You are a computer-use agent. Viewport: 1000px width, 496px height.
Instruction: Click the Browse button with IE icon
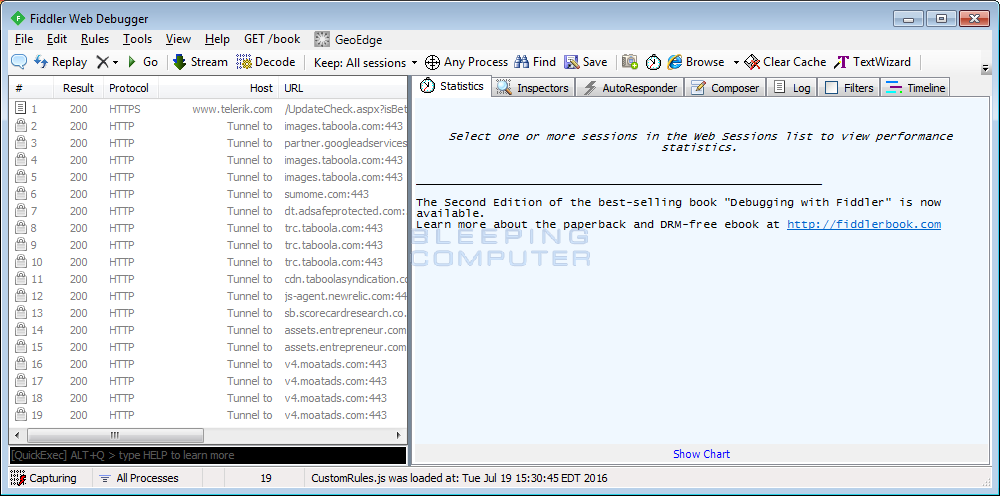696,62
